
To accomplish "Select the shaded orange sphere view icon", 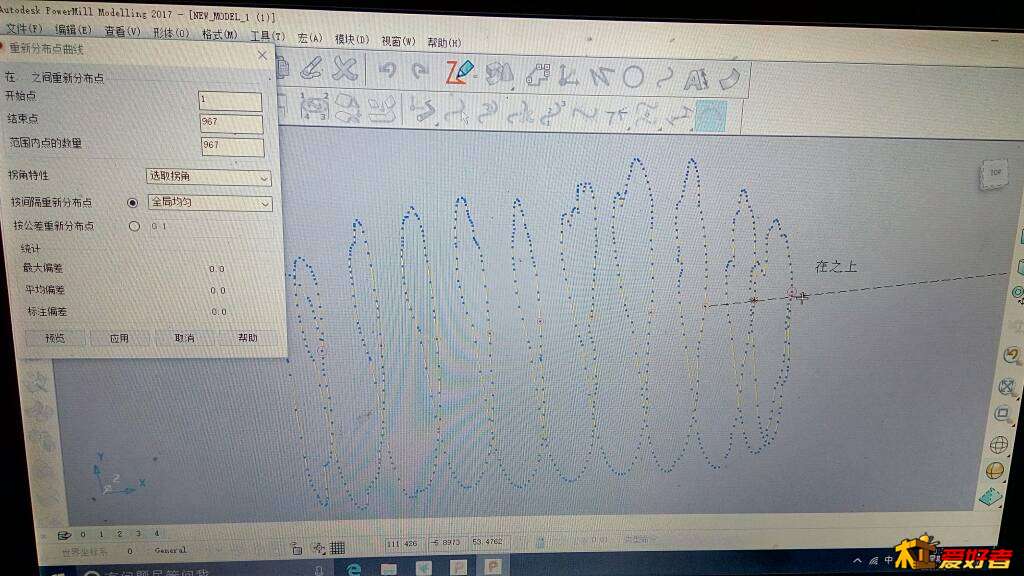I will [x=995, y=470].
